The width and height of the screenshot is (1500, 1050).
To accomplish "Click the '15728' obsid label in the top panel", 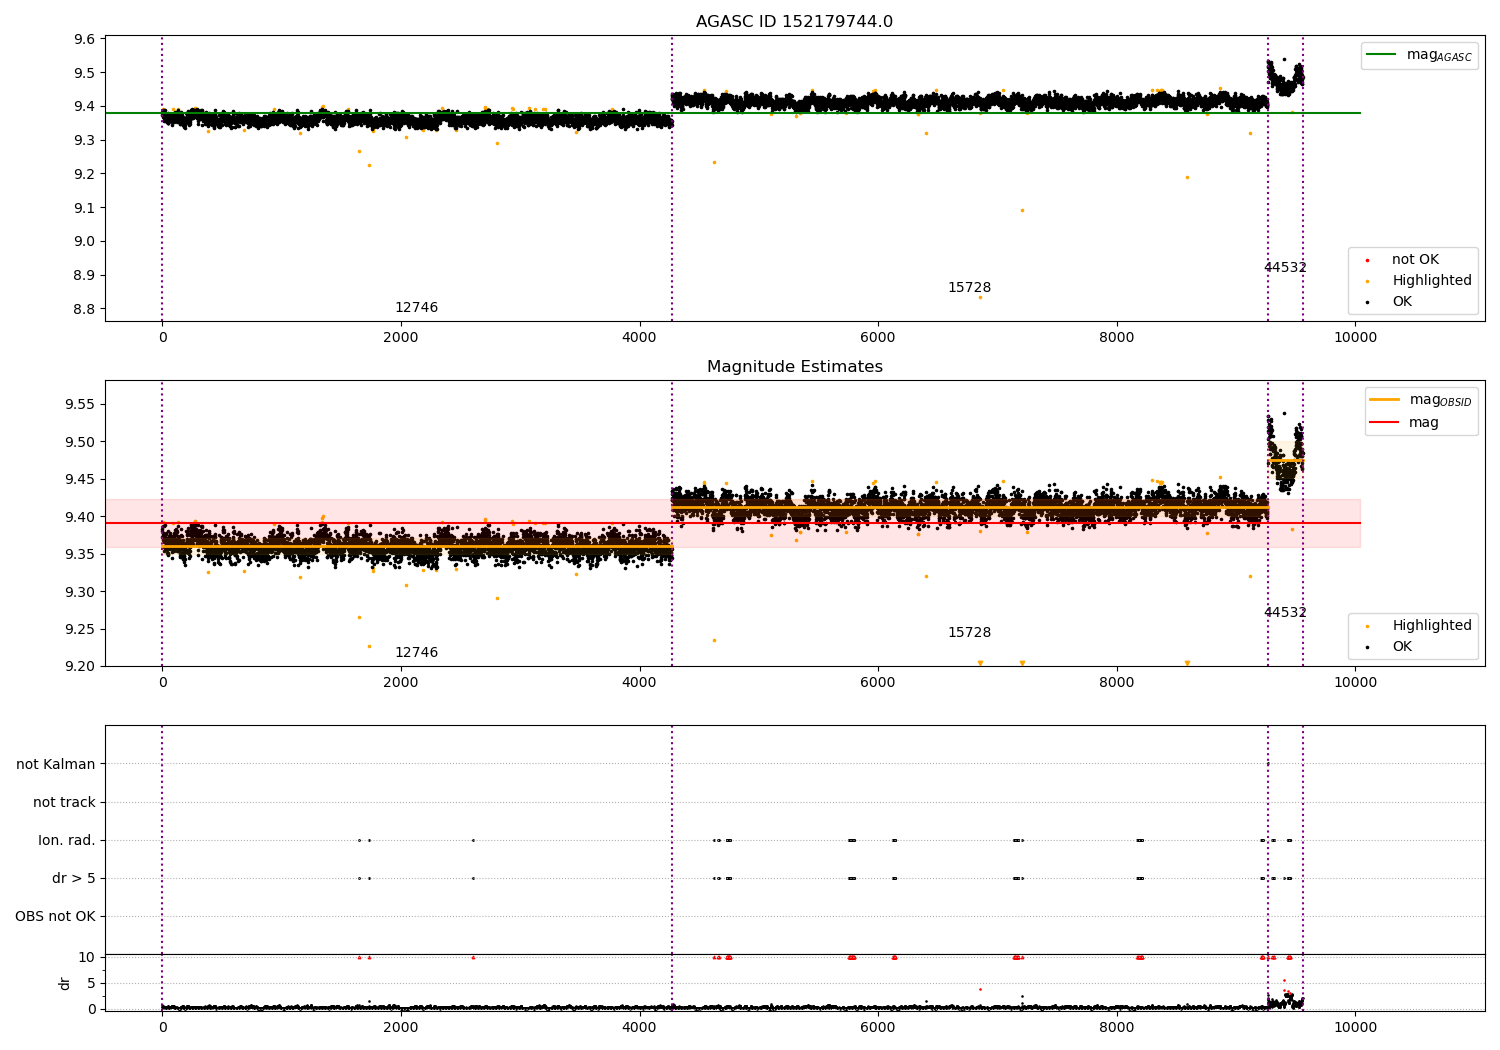I will [969, 288].
